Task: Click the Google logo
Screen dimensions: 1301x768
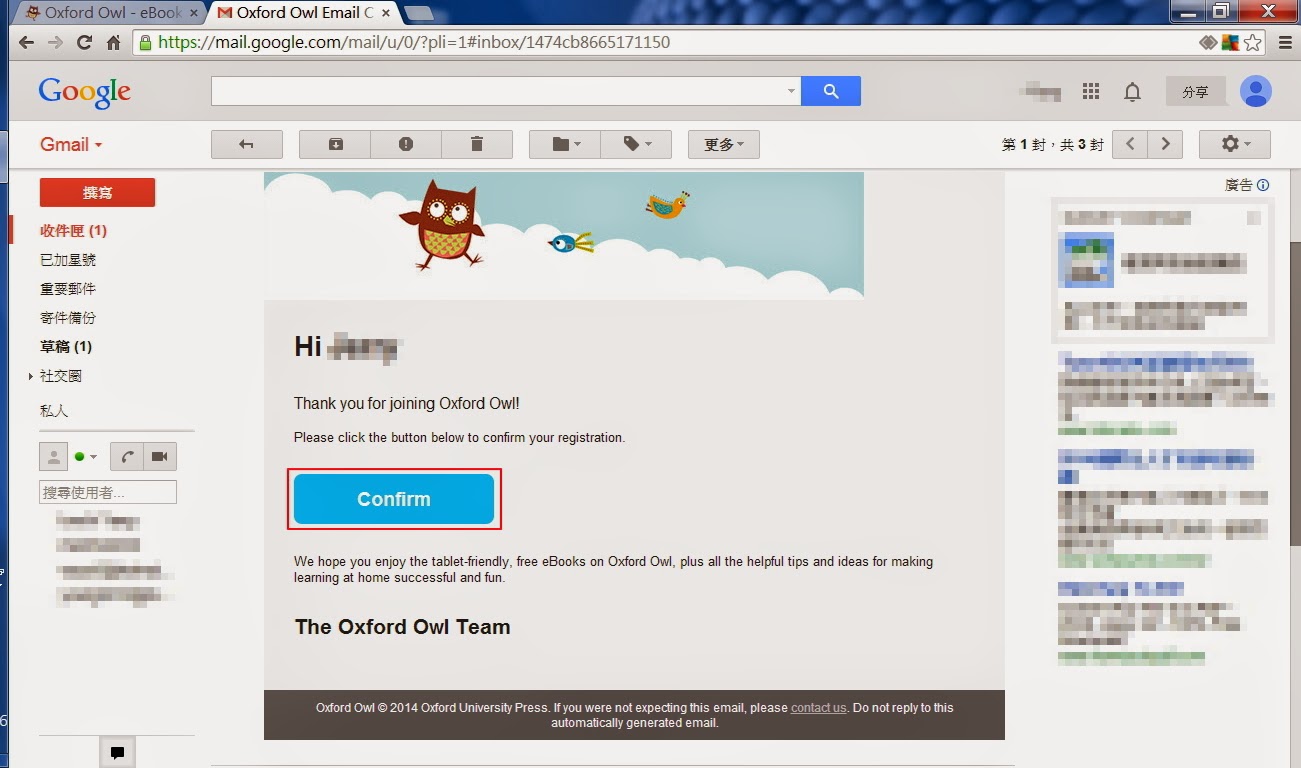Action: (85, 92)
